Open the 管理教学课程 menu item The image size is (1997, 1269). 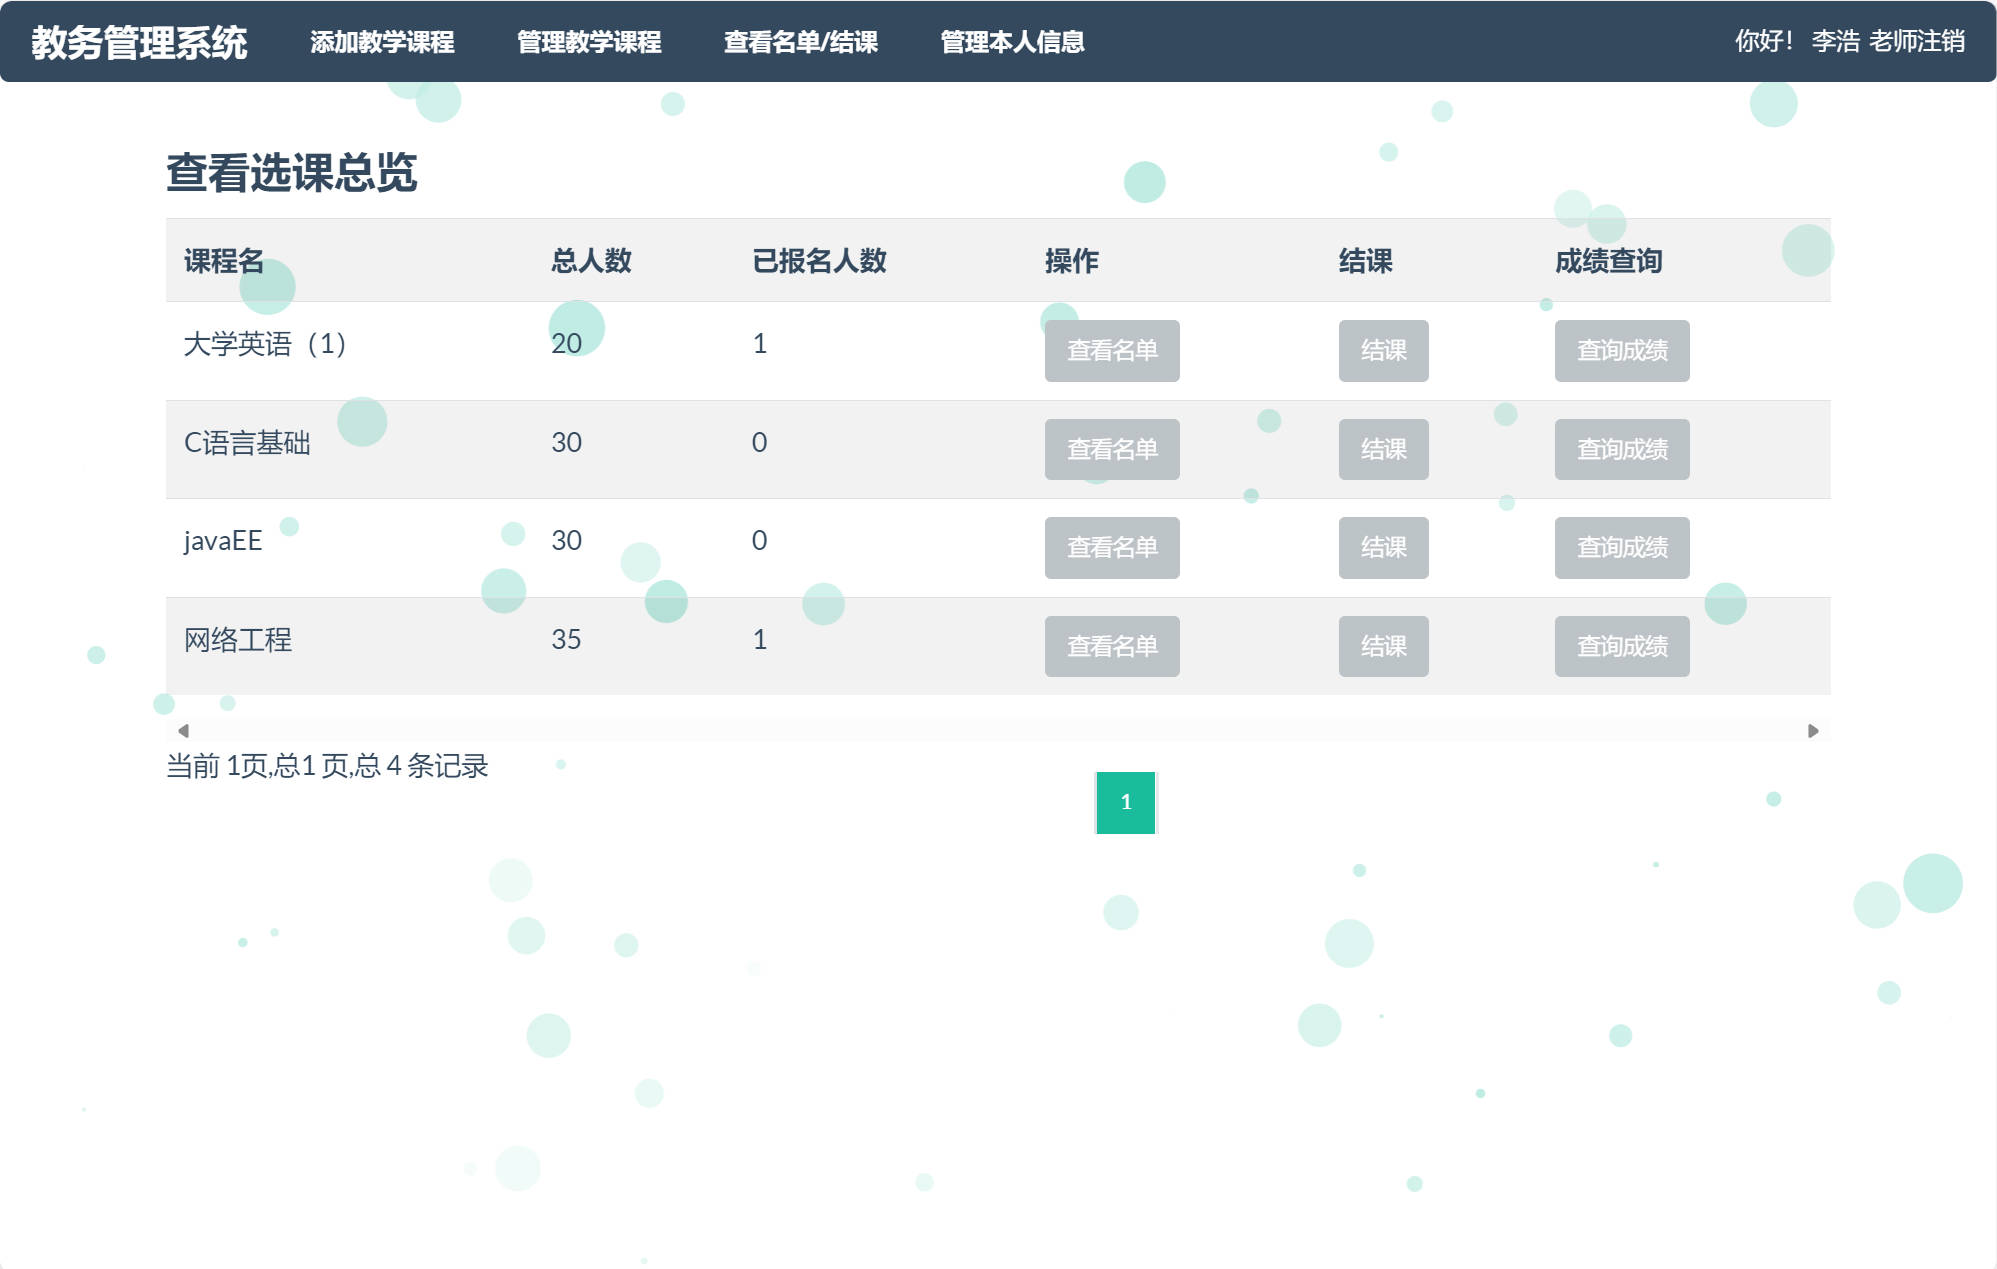(x=588, y=44)
